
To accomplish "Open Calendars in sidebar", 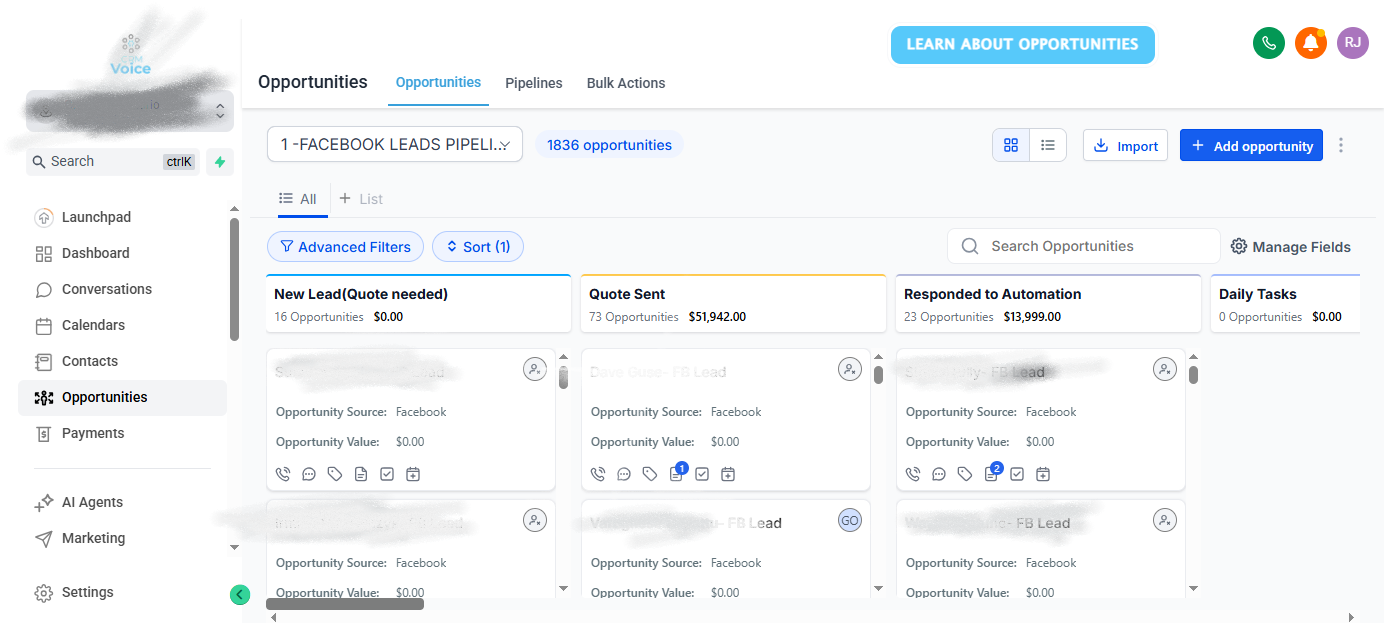I will click(x=122, y=325).
